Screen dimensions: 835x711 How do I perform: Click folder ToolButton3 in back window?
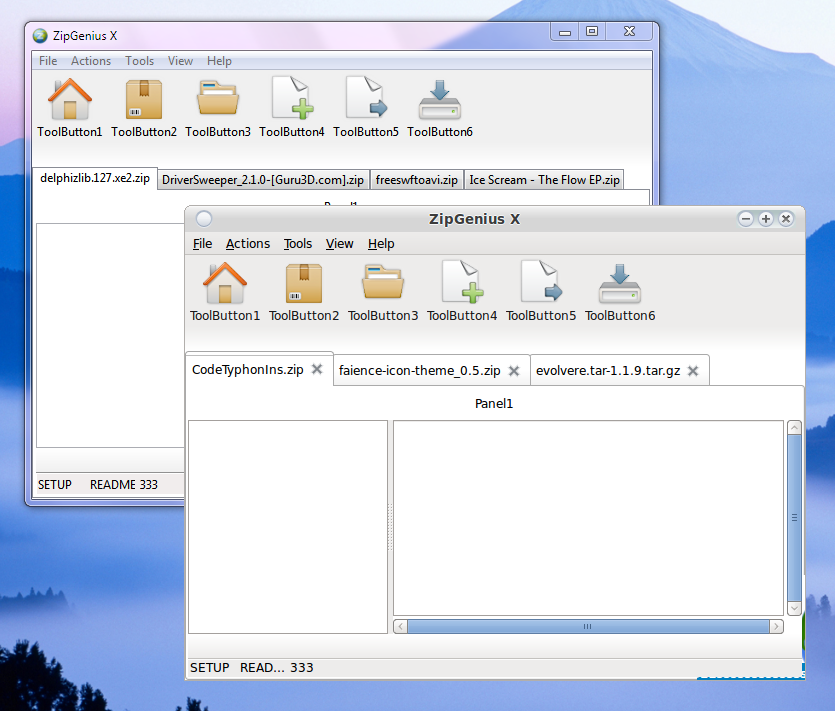pyautogui.click(x=218, y=107)
